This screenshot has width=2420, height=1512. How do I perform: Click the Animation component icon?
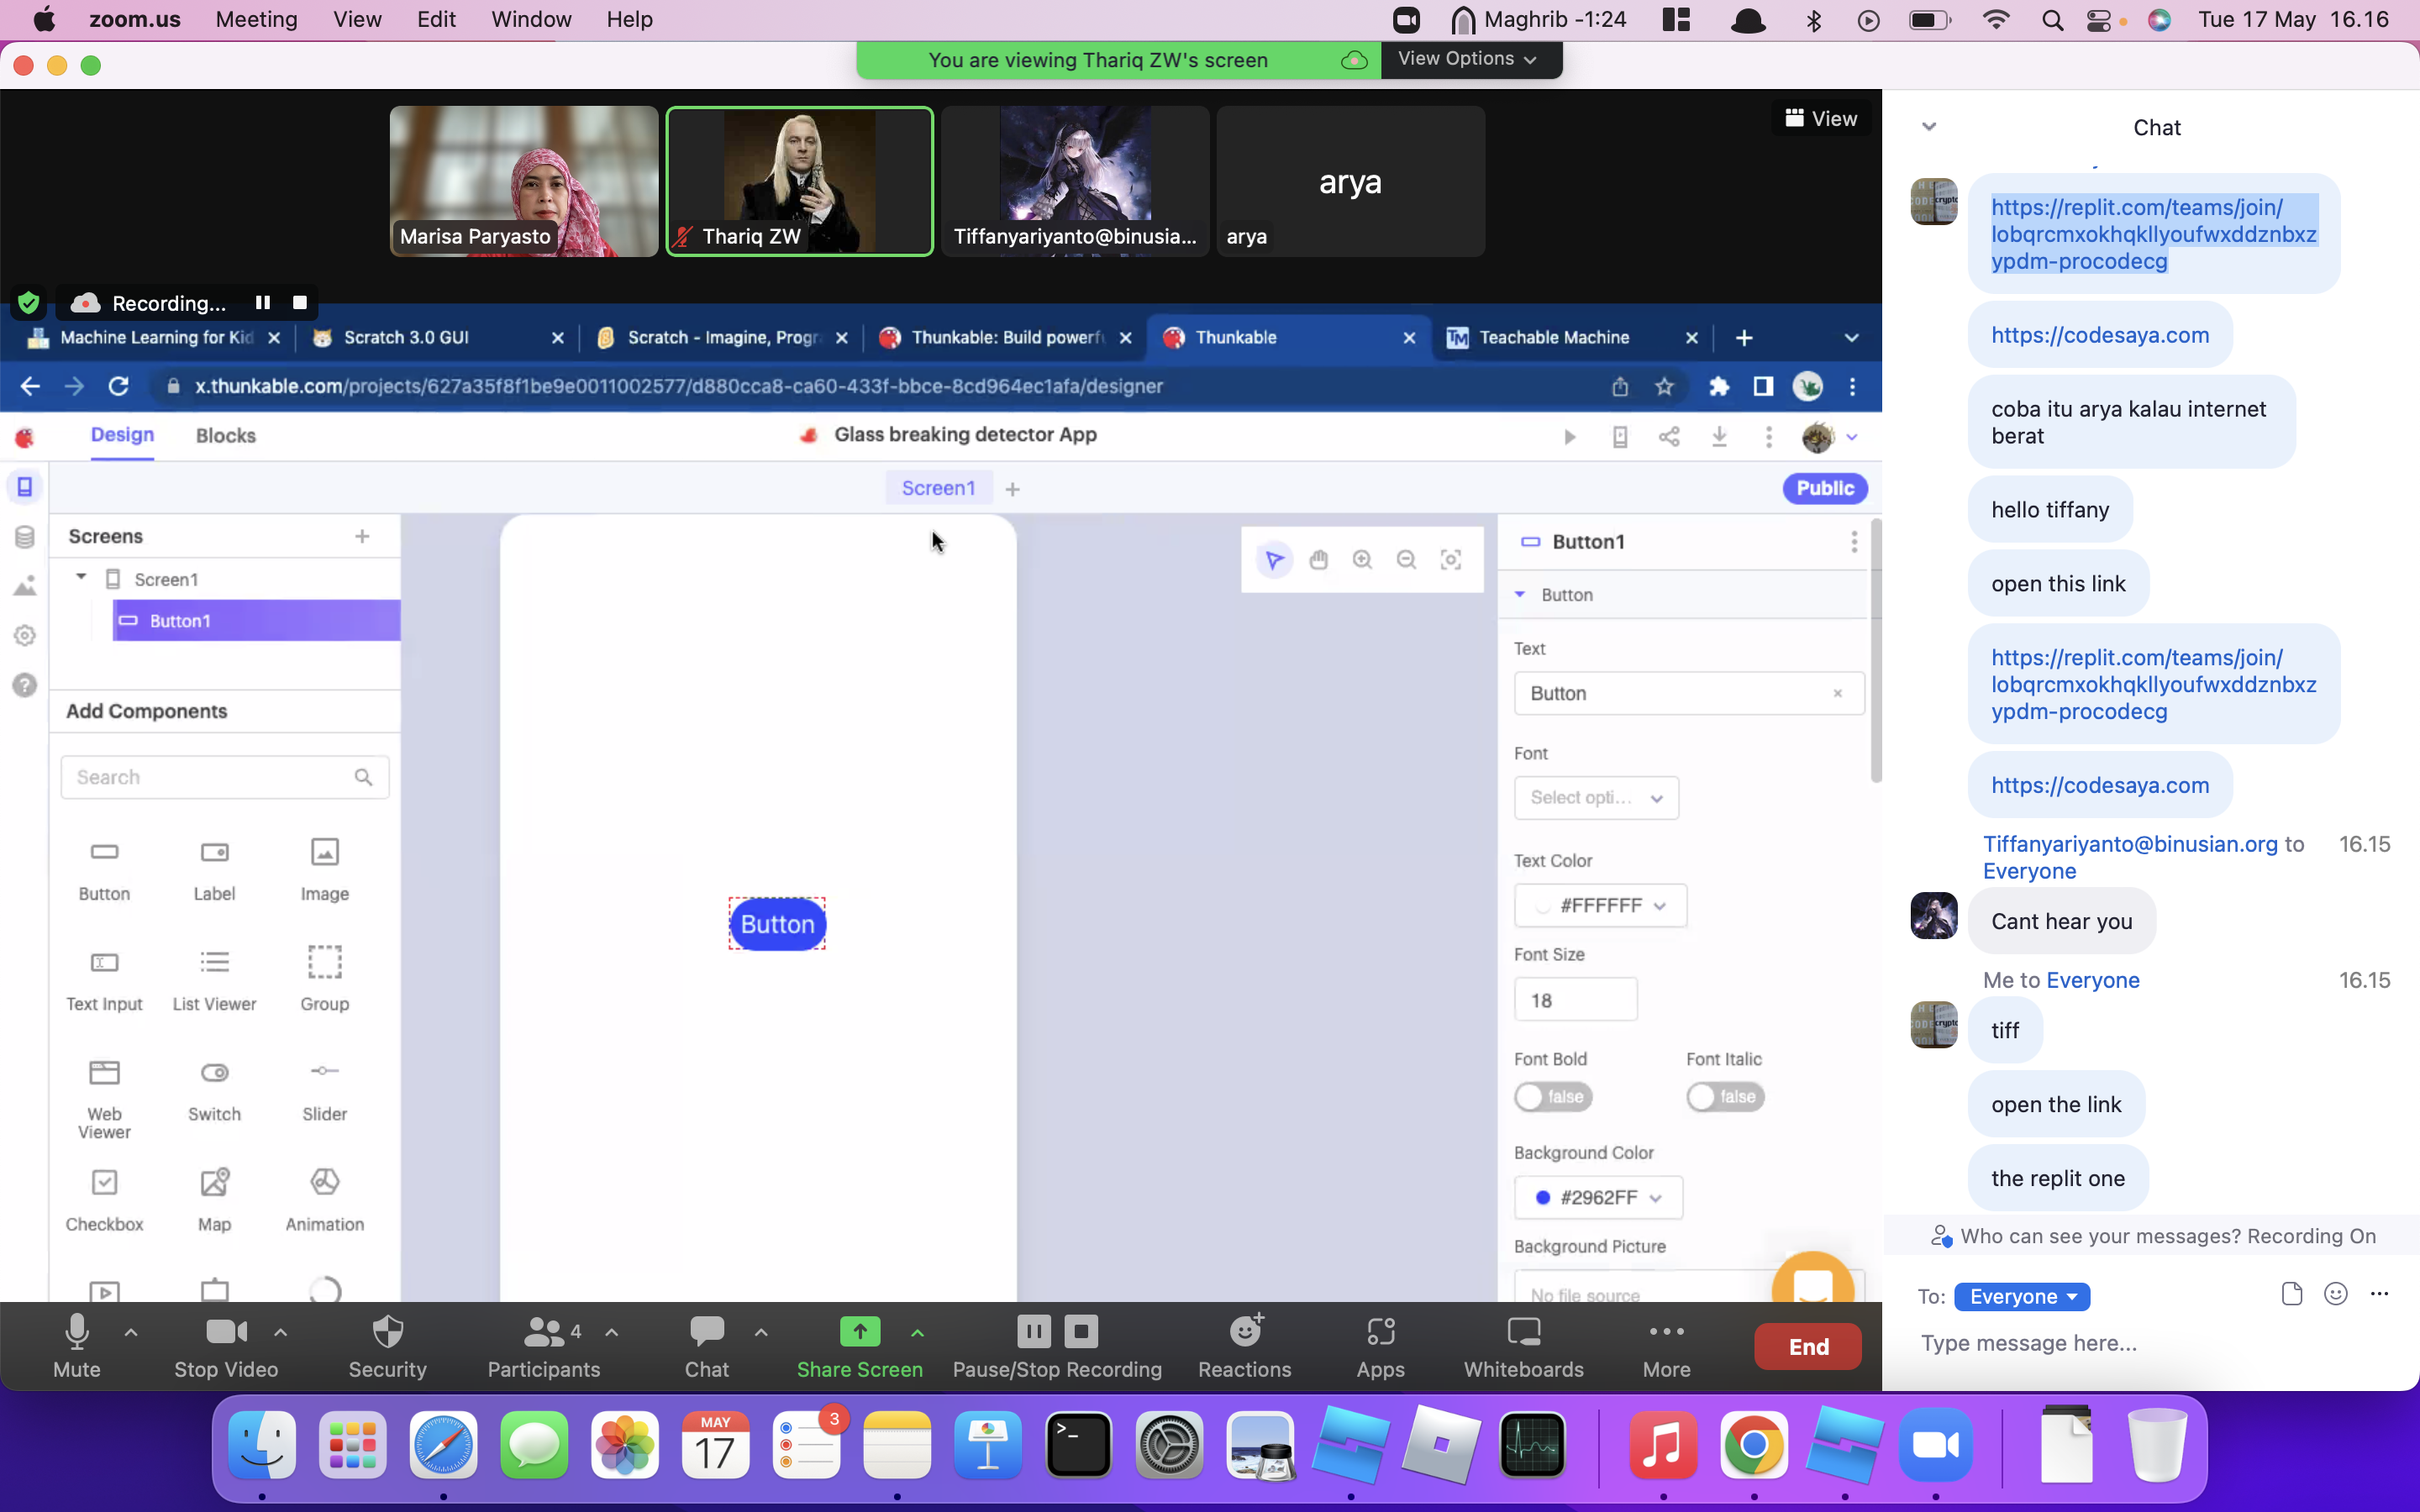coord(323,1183)
